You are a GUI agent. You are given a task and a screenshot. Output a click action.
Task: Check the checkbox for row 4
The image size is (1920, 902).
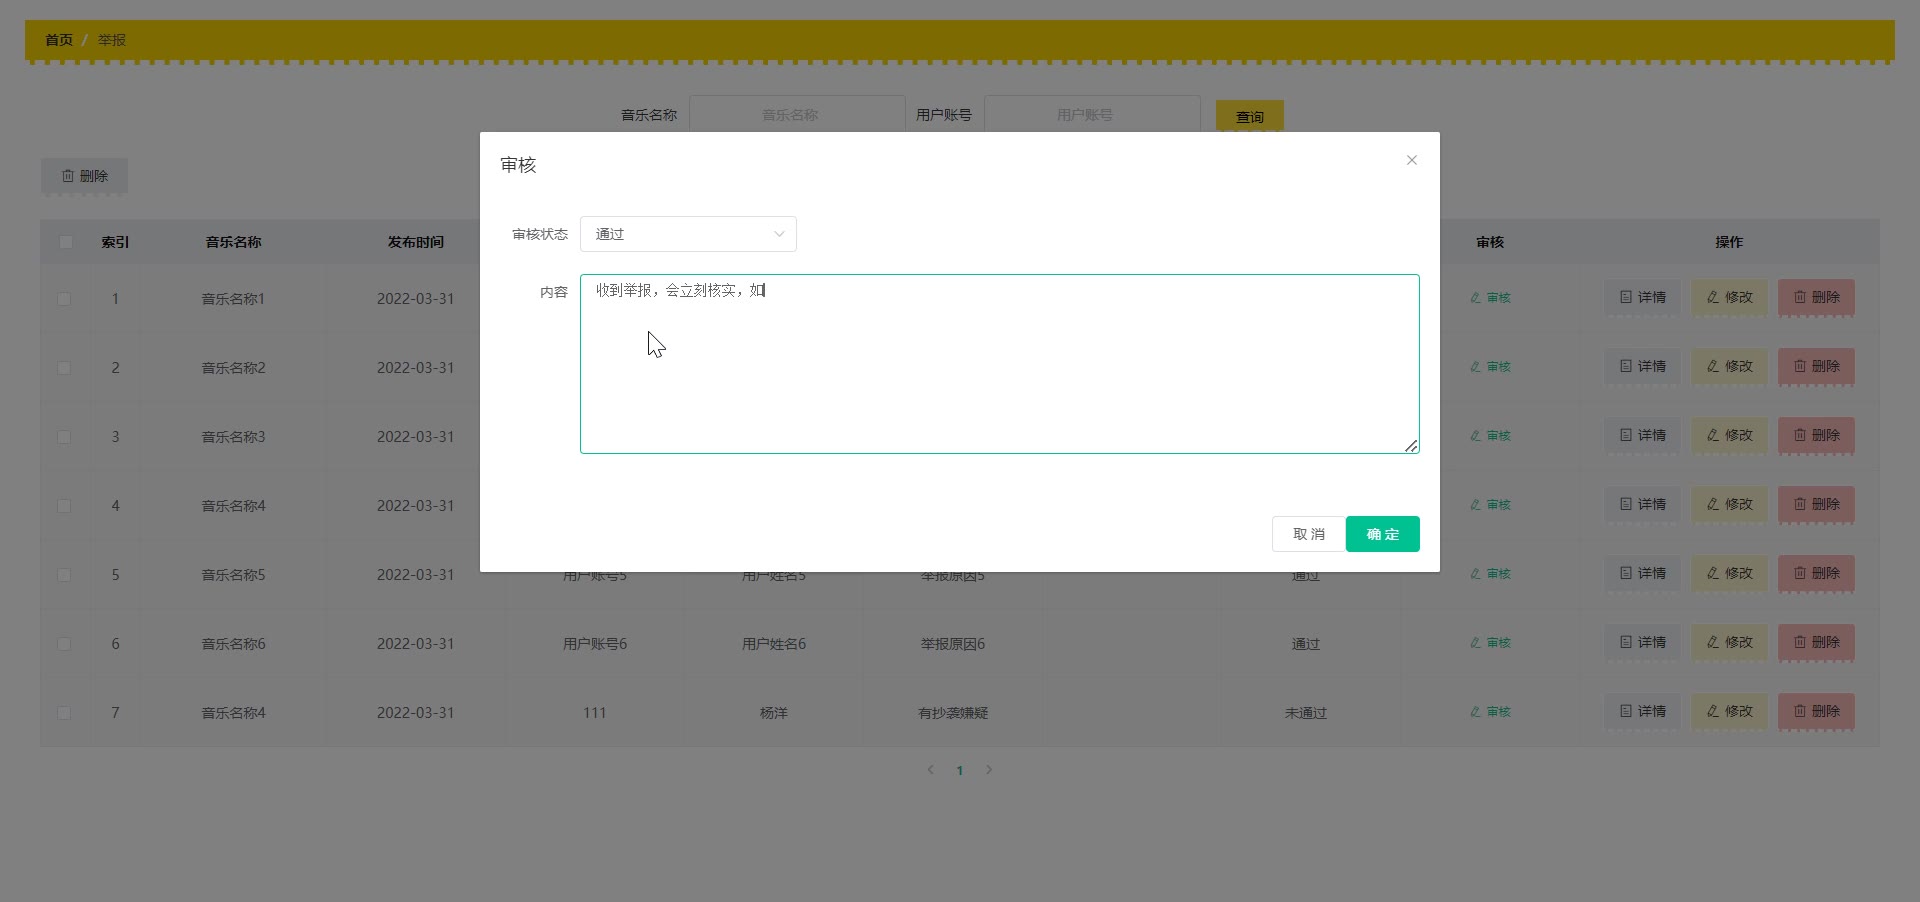click(x=64, y=506)
